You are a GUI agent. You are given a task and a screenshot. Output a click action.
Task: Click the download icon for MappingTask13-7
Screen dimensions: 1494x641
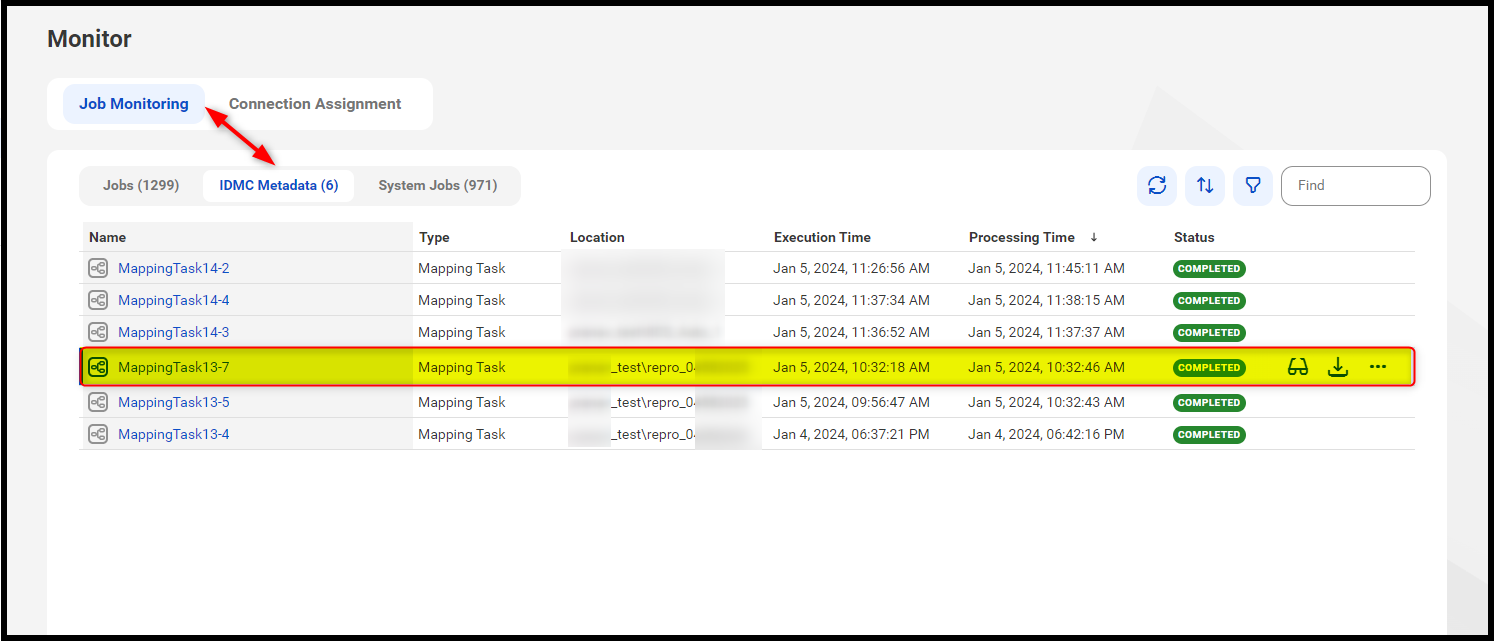click(1338, 367)
